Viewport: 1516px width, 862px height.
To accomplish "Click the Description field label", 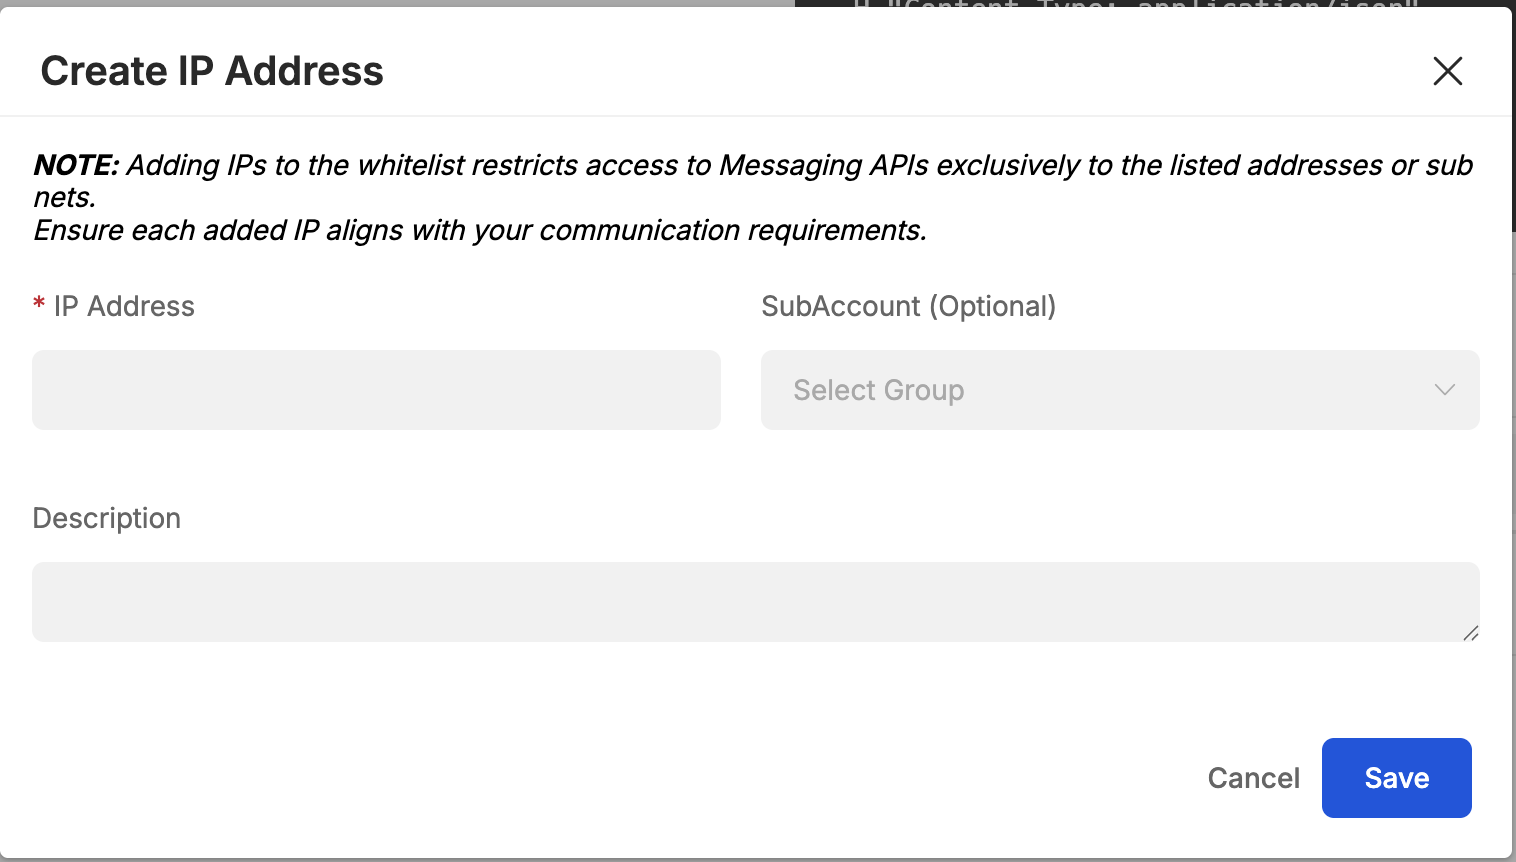I will pyautogui.click(x=107, y=518).
